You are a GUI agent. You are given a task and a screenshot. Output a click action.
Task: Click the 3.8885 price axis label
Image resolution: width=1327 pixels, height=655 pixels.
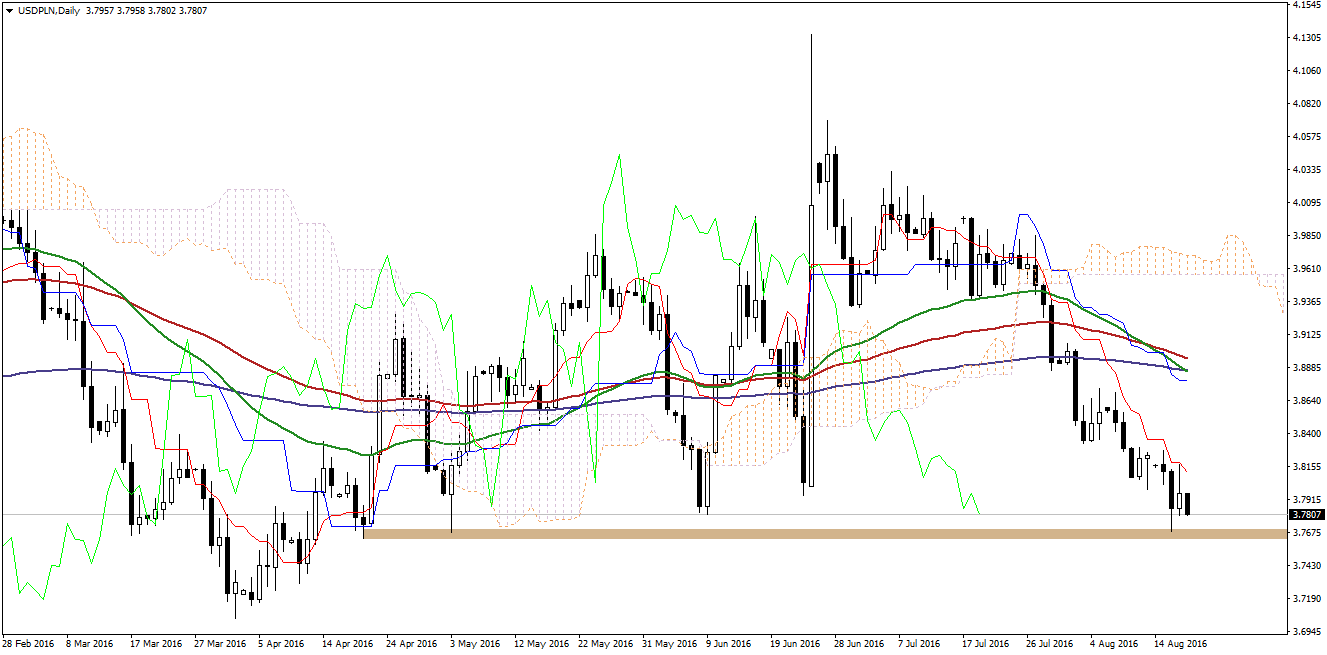(1306, 368)
